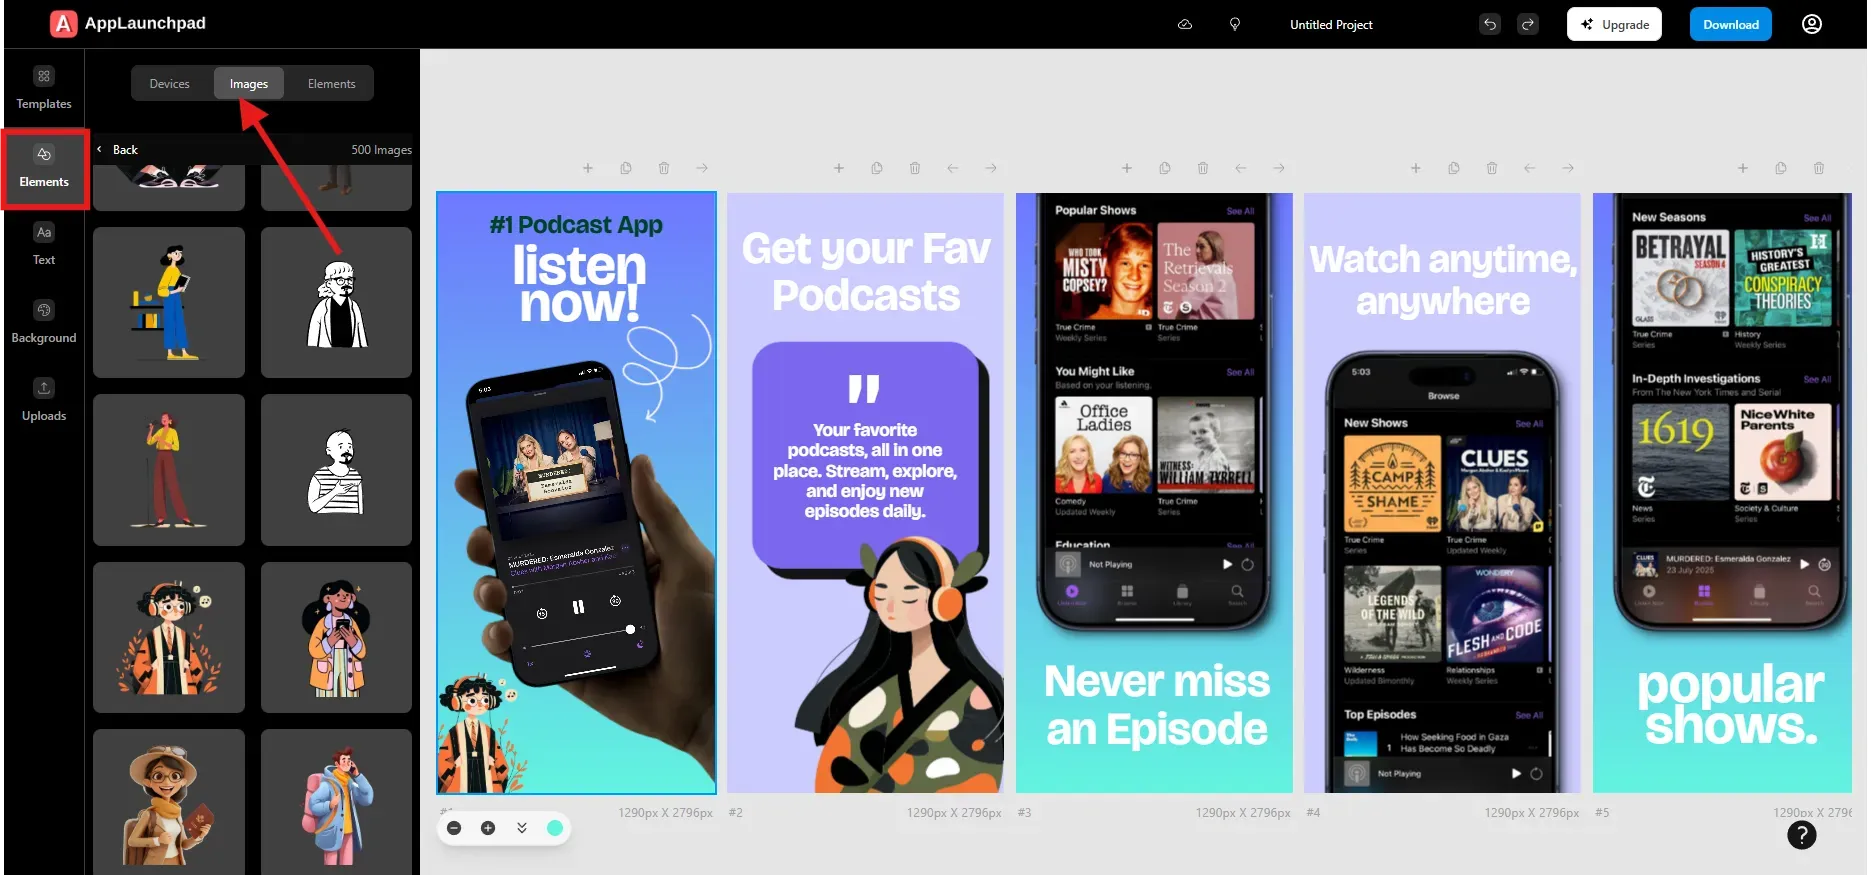This screenshot has width=1871, height=875.
Task: Select the 'Watch anytime, anywhere' screenshot
Action: click(1442, 493)
